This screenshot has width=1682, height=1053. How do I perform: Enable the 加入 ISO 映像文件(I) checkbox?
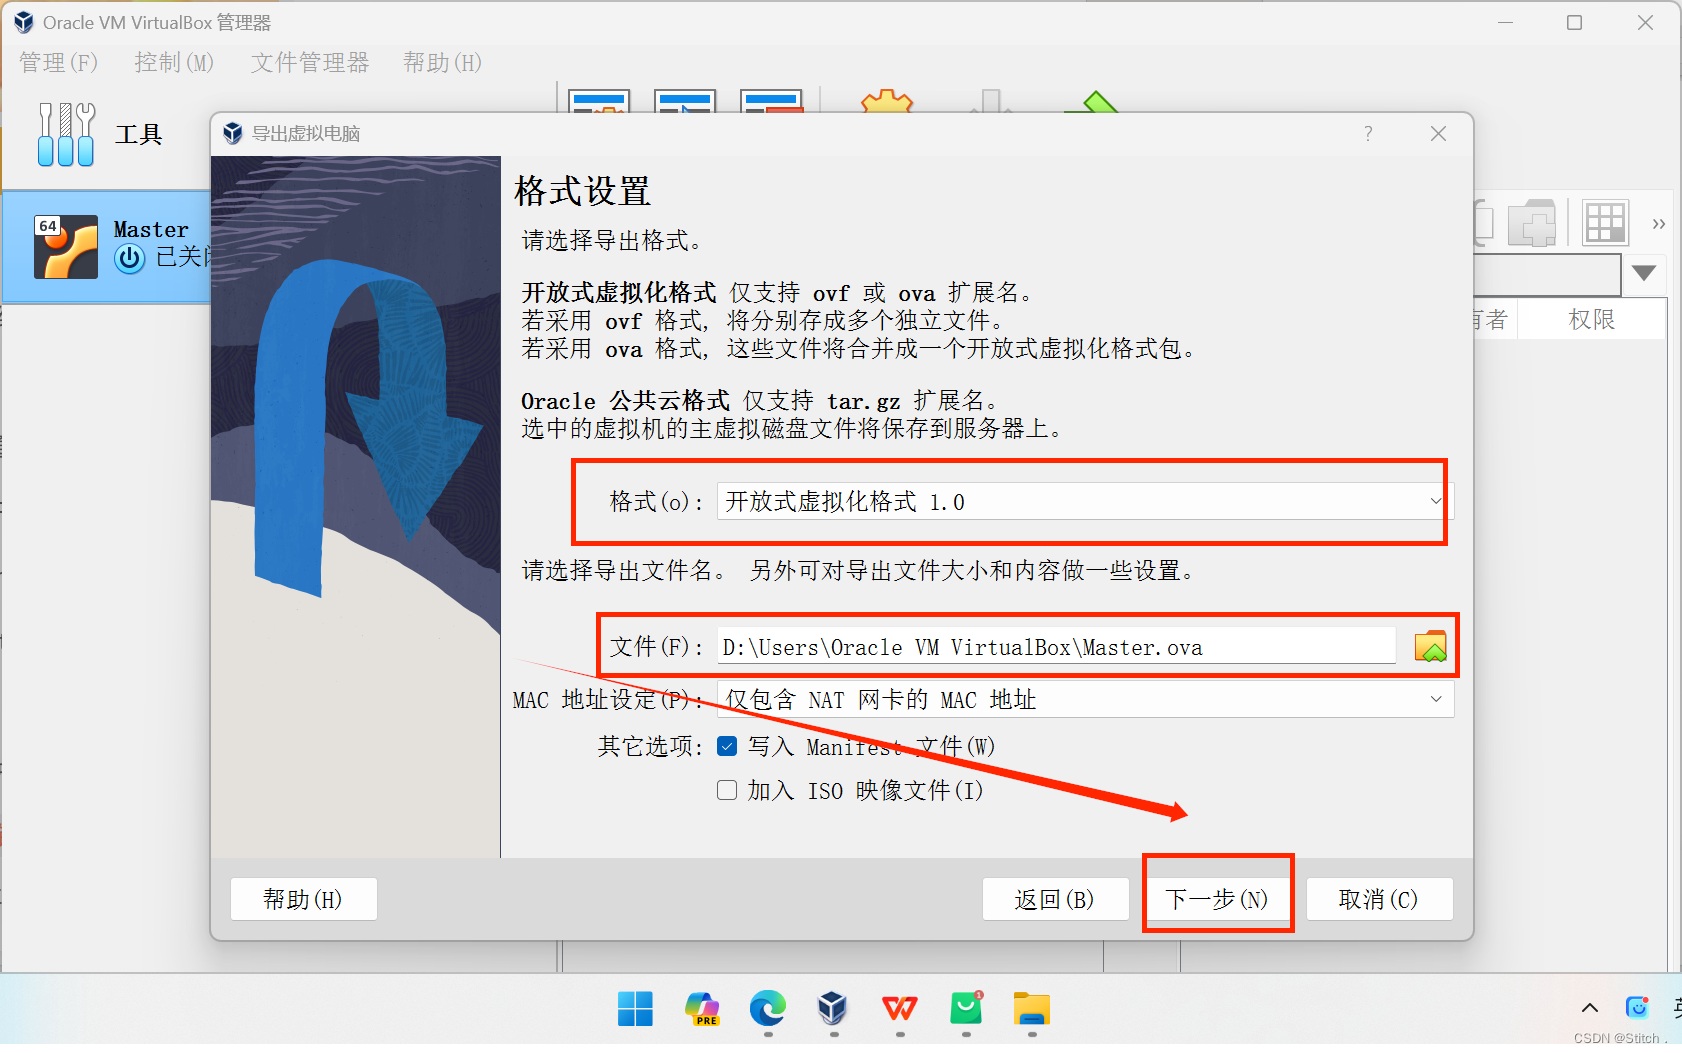[x=727, y=790]
